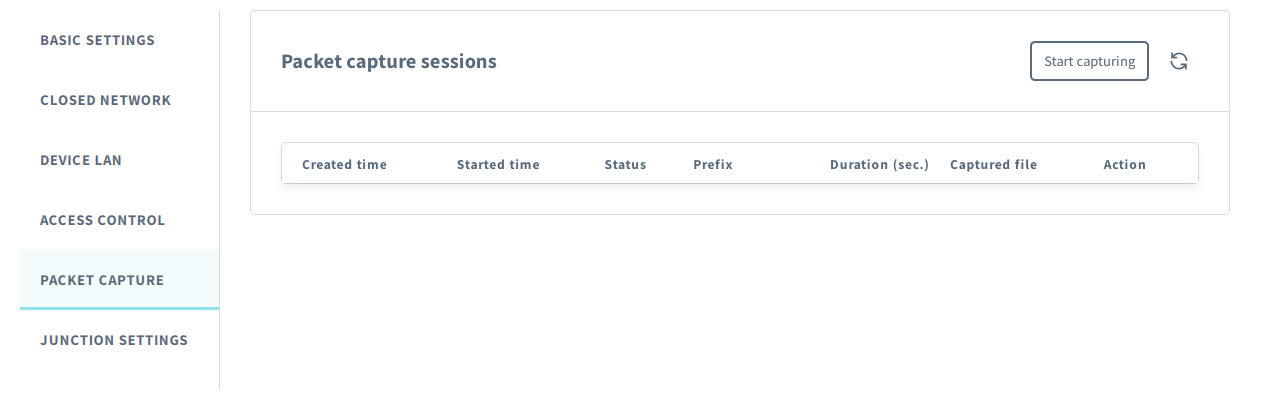Select the Status column header
This screenshot has width=1280, height=400.
pyautogui.click(x=625, y=164)
